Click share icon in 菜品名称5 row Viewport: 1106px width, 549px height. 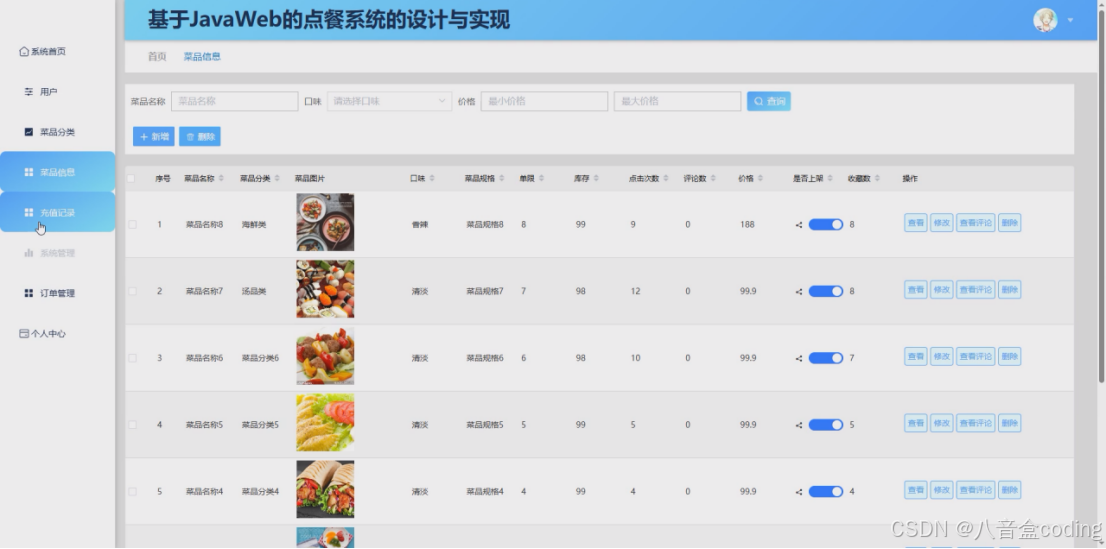pyautogui.click(x=799, y=426)
